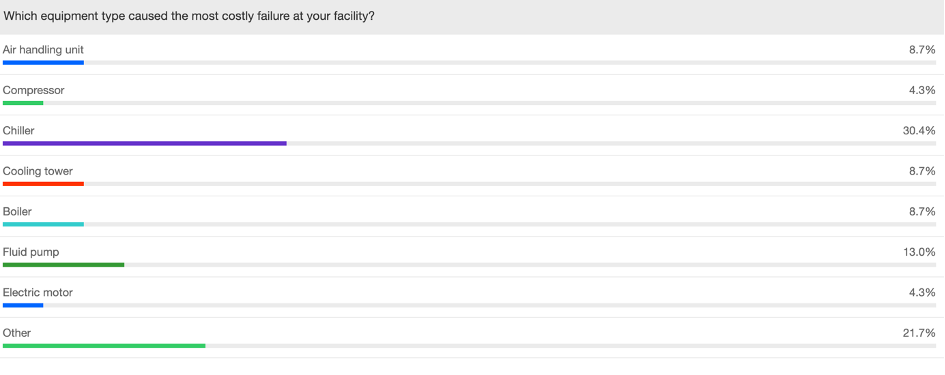Click the green Other result bar
The width and height of the screenshot is (945, 375).
pyautogui.click(x=104, y=345)
